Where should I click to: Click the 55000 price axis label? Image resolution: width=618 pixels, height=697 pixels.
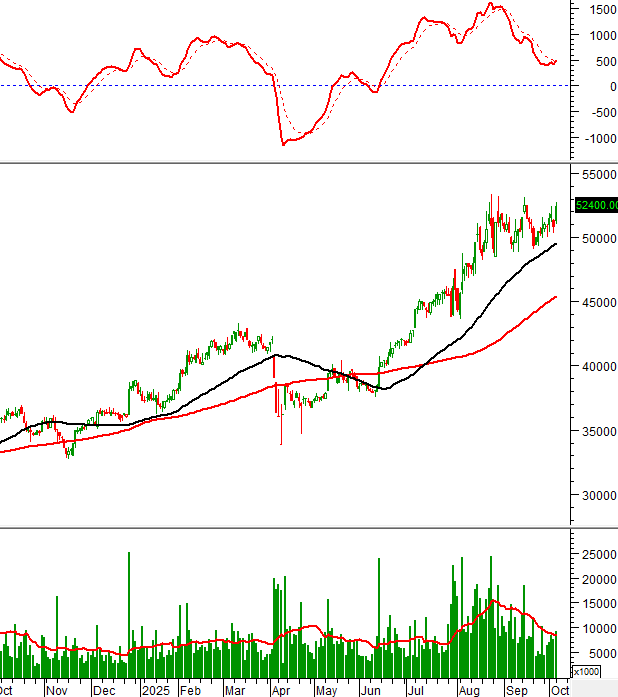point(596,174)
